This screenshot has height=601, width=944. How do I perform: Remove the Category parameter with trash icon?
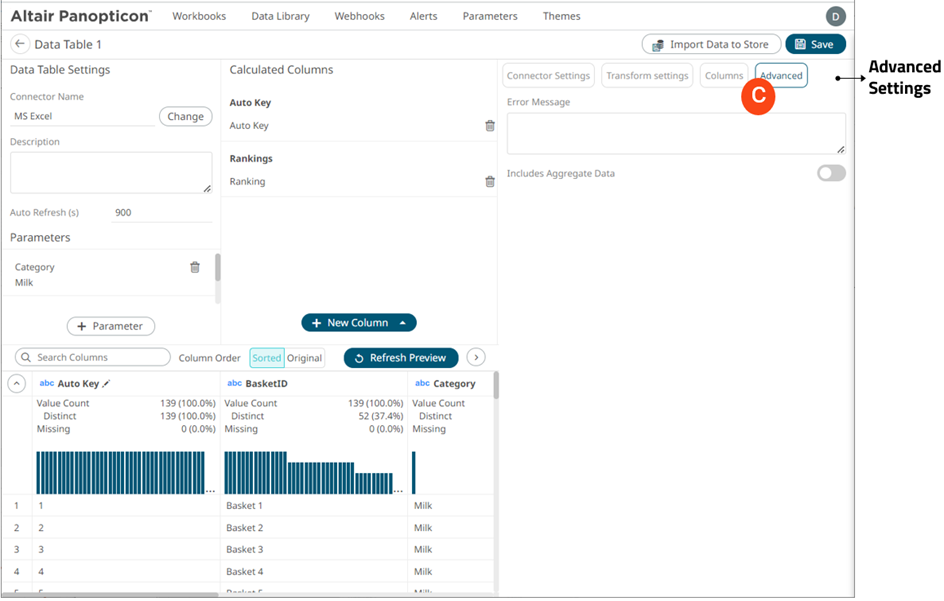195,267
